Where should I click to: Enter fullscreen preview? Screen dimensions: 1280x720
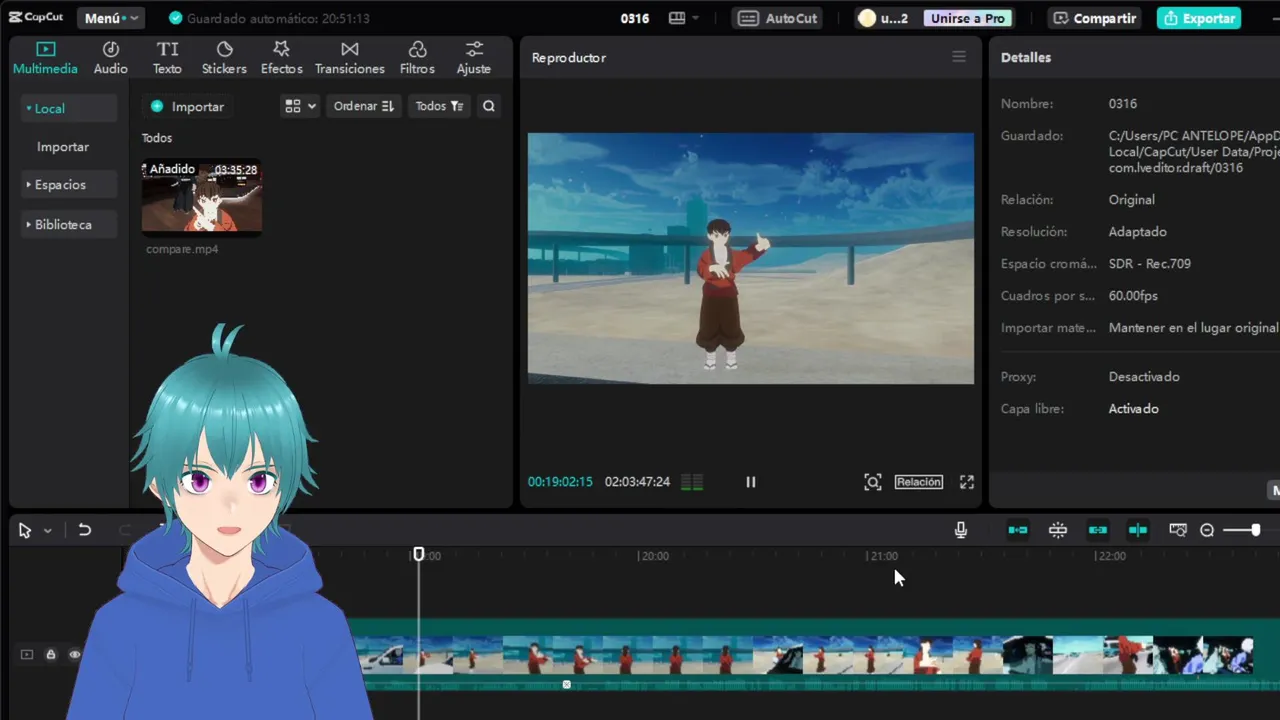click(x=967, y=482)
